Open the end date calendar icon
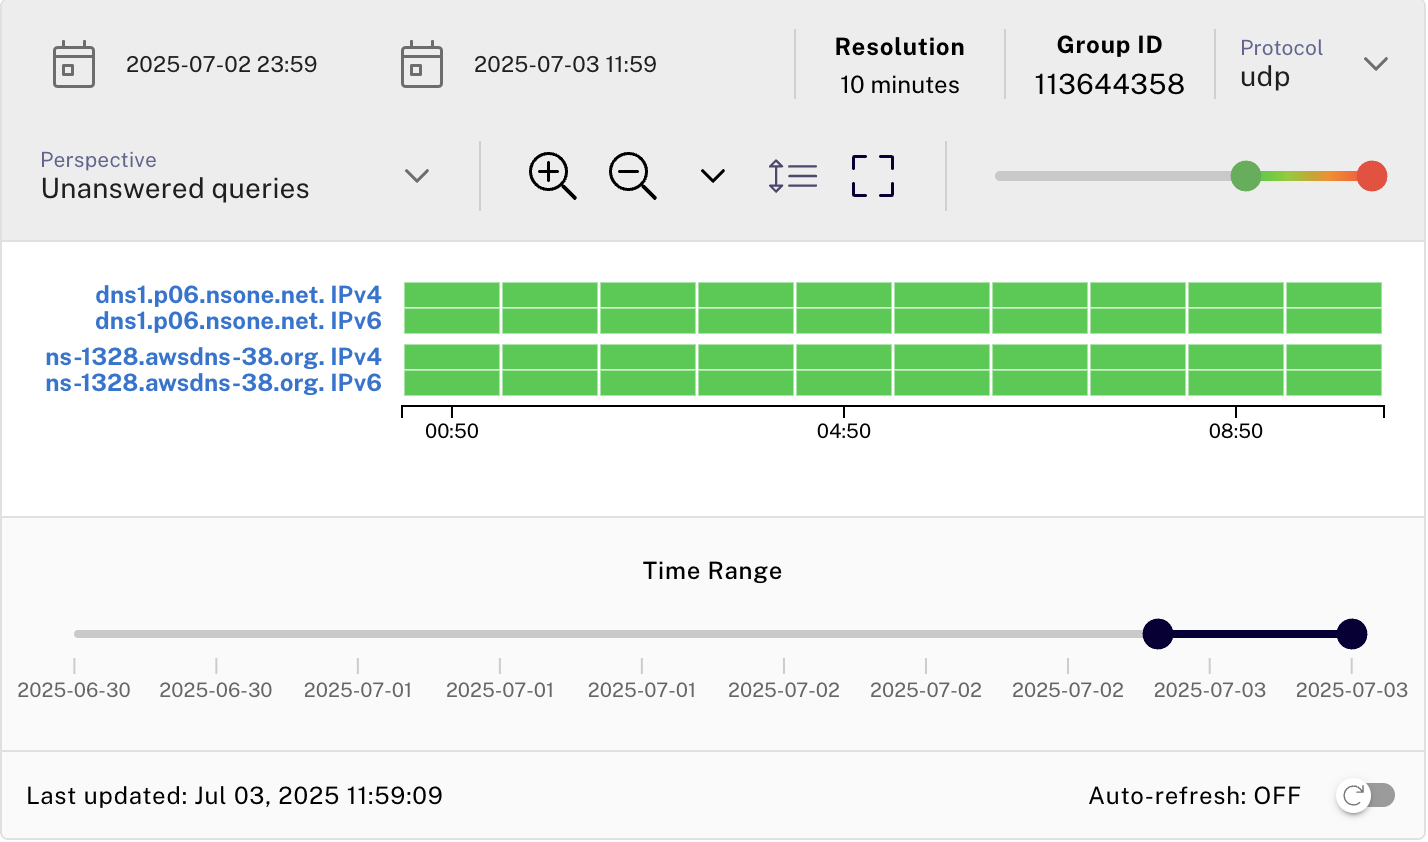1428x842 pixels. pyautogui.click(x=420, y=64)
